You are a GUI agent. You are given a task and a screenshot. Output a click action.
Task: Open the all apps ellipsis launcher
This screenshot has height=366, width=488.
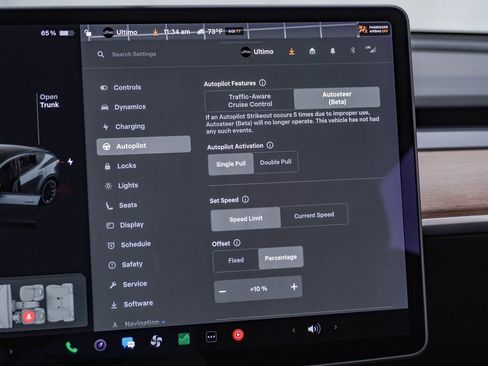click(x=211, y=337)
